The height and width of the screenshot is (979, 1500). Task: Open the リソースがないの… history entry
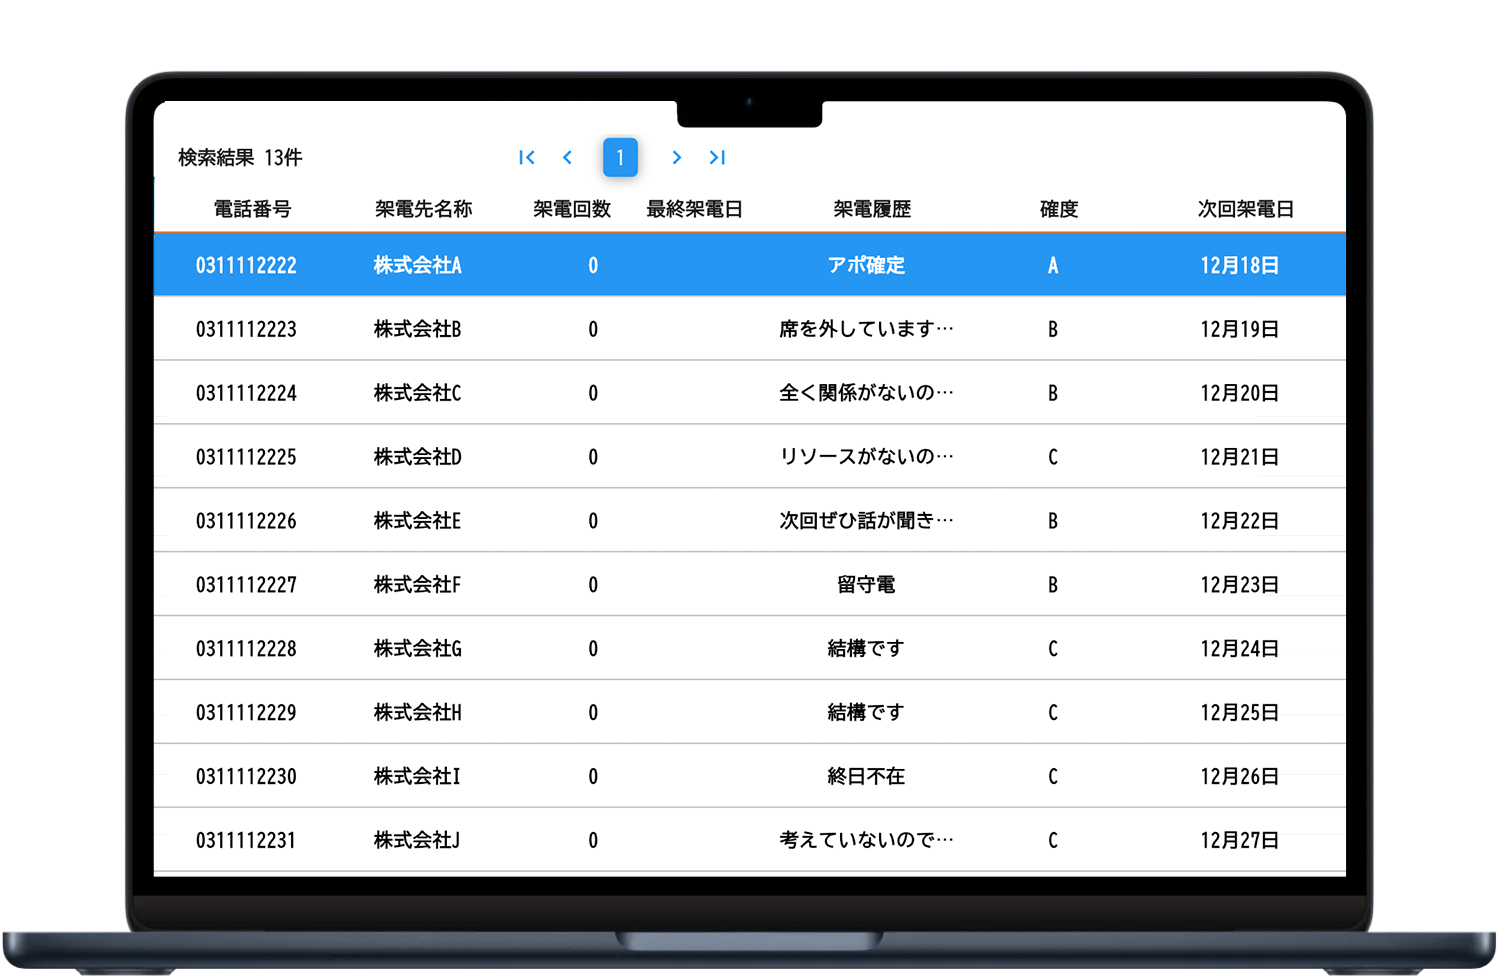pyautogui.click(x=866, y=458)
